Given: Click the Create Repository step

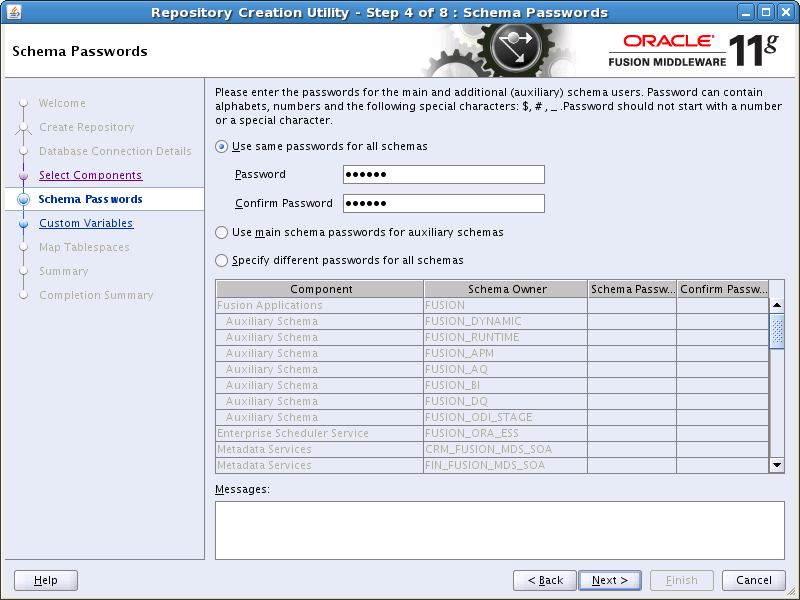Looking at the screenshot, I should pos(87,127).
